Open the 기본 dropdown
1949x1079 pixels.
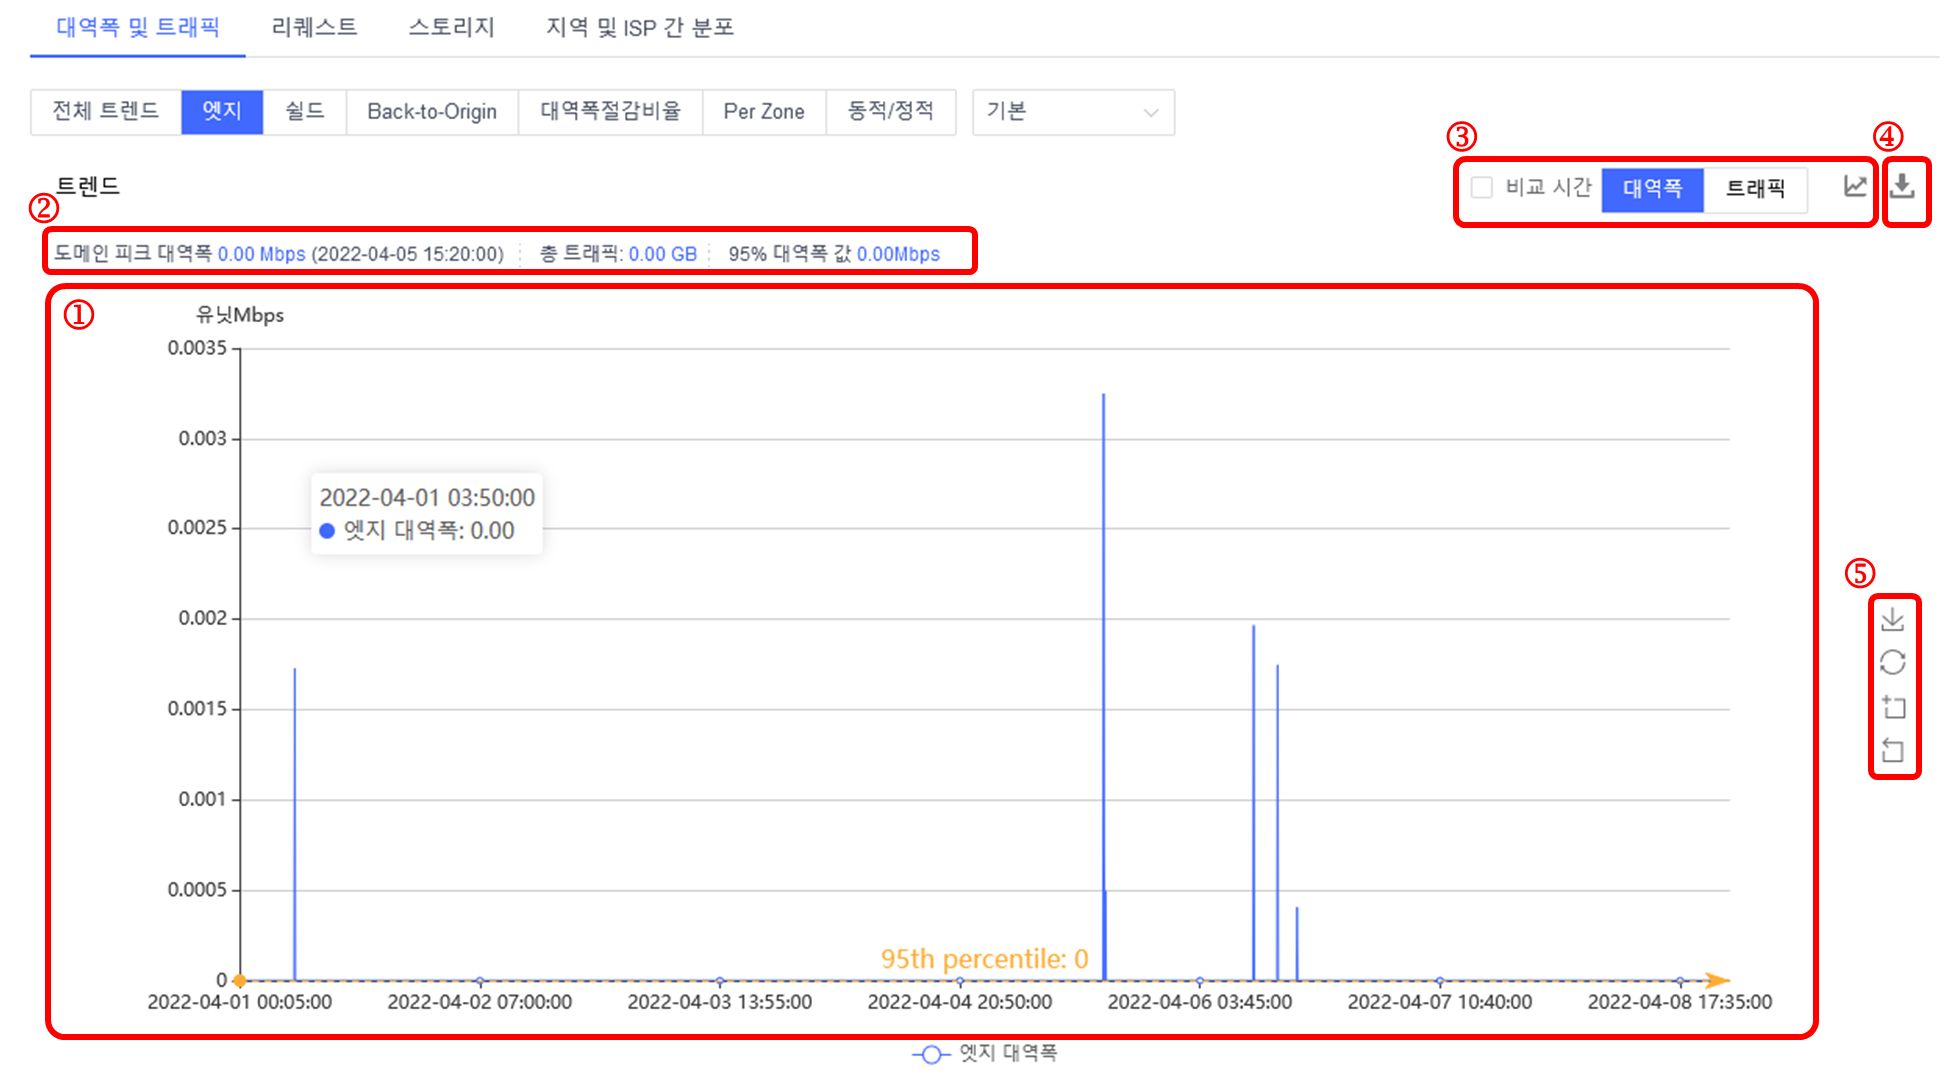(x=1072, y=112)
